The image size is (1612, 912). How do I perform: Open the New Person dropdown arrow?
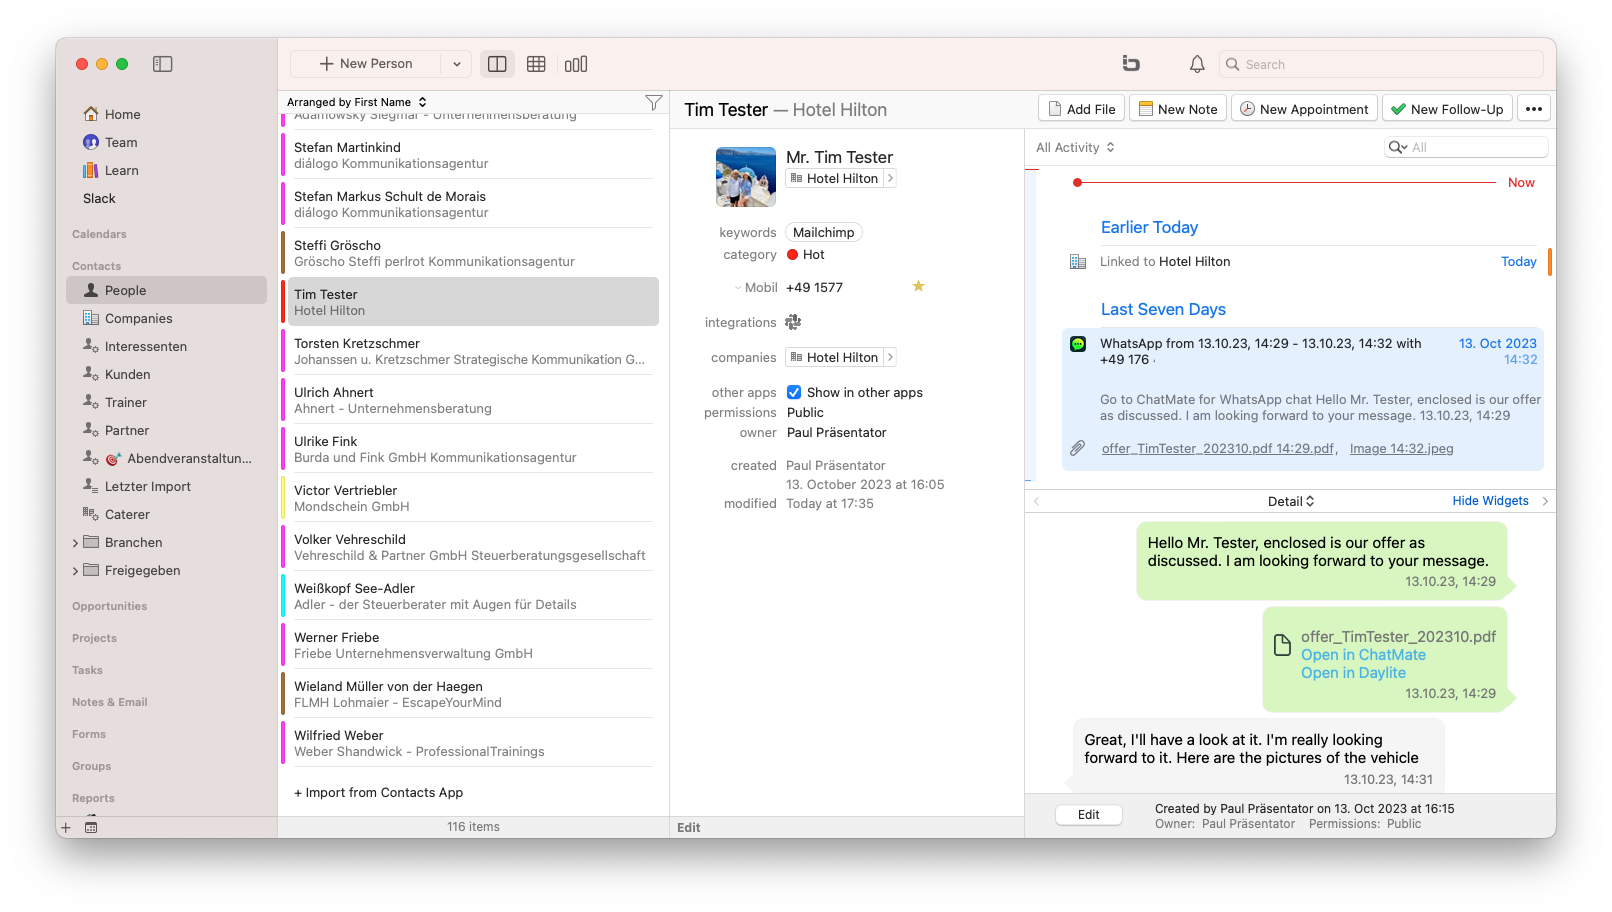tap(457, 64)
